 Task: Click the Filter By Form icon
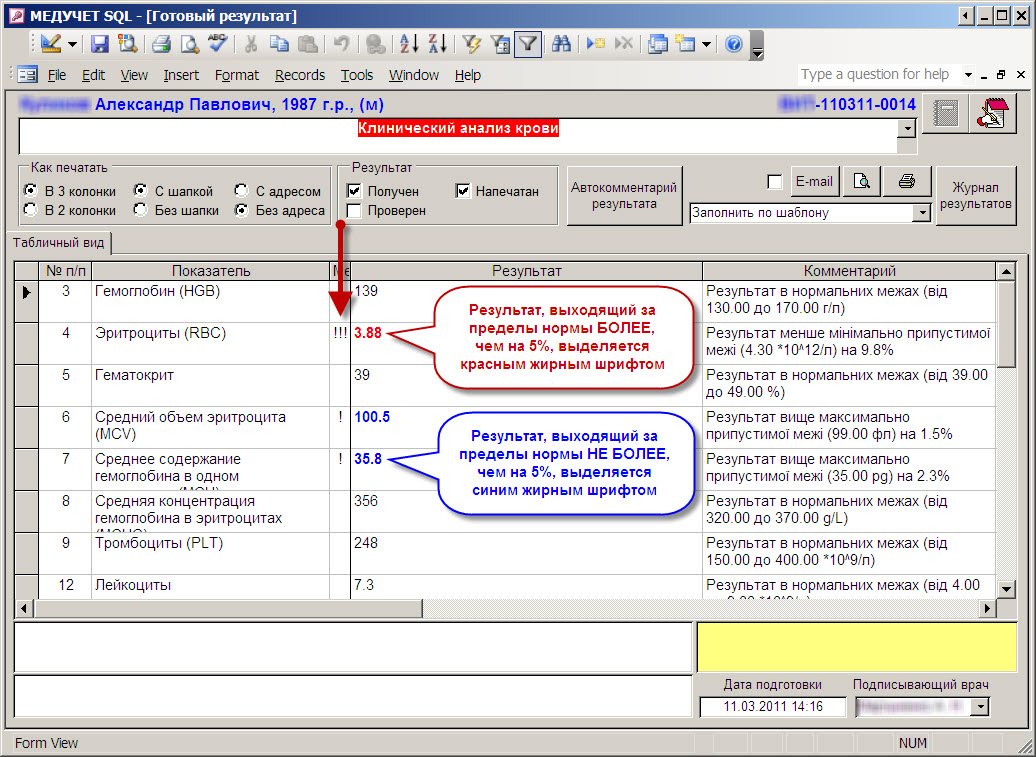click(500, 44)
